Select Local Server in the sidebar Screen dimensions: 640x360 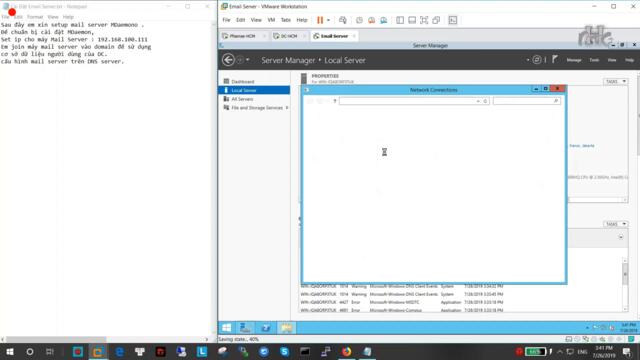(x=254, y=90)
